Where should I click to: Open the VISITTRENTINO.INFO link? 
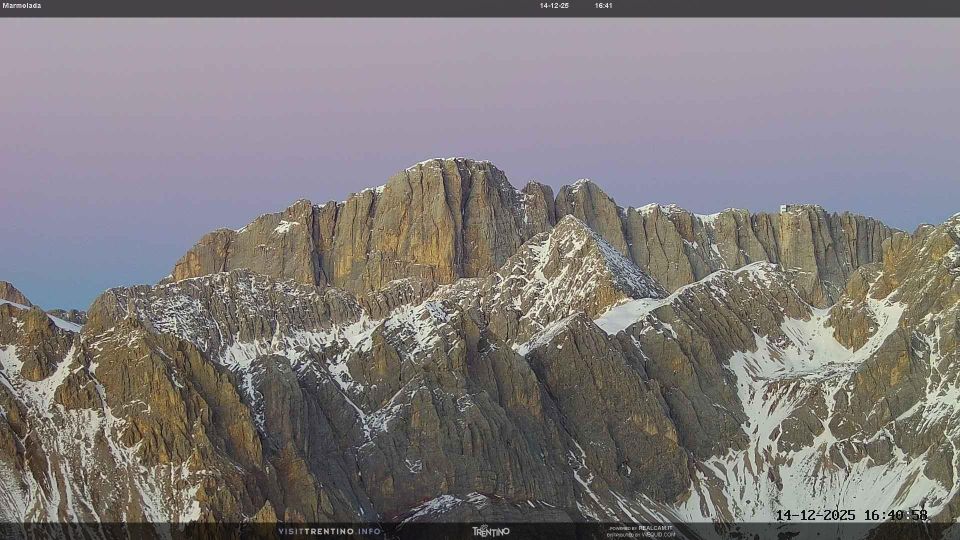329,531
